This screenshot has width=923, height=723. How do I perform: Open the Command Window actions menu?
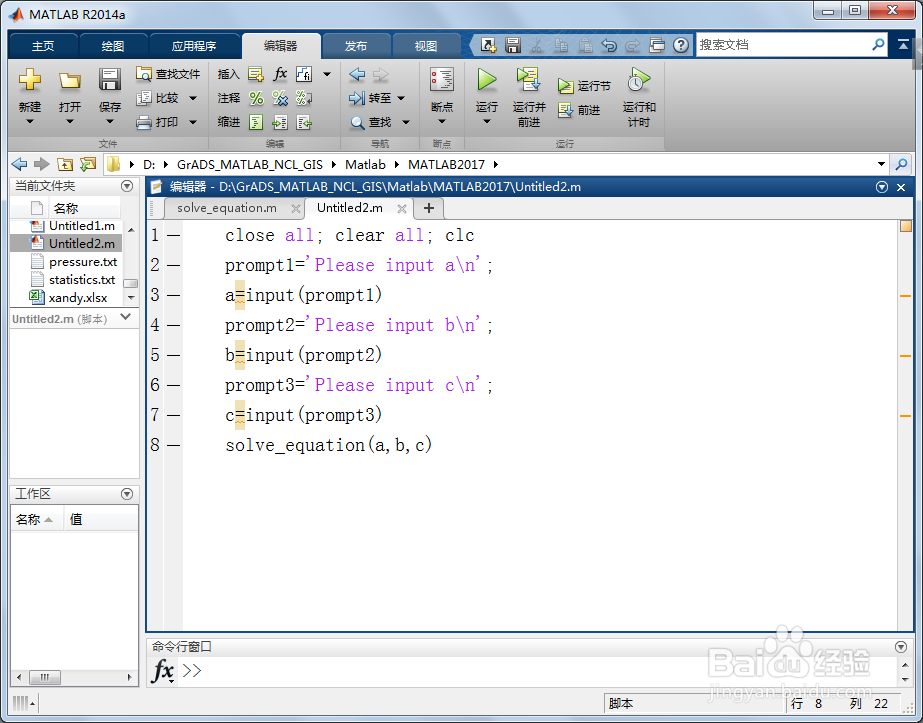click(x=901, y=646)
